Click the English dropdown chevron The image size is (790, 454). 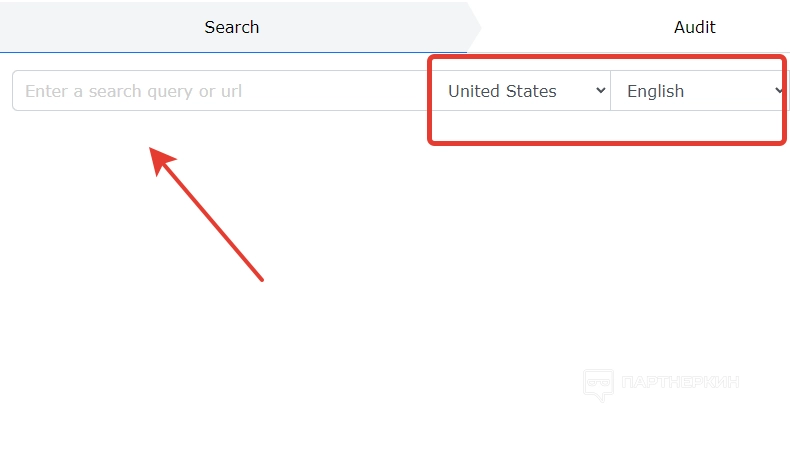(x=780, y=91)
